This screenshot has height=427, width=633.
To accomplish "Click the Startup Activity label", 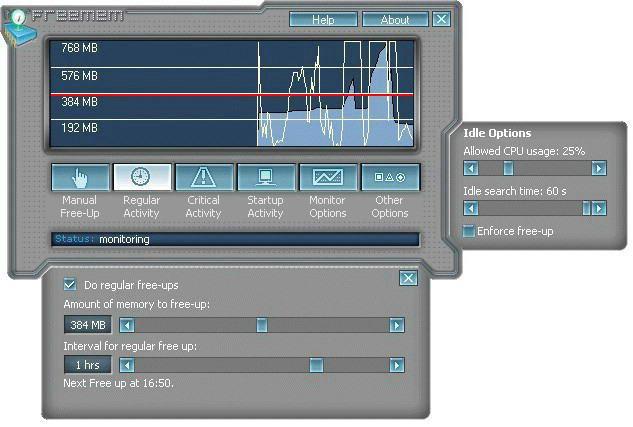I will [x=266, y=207].
